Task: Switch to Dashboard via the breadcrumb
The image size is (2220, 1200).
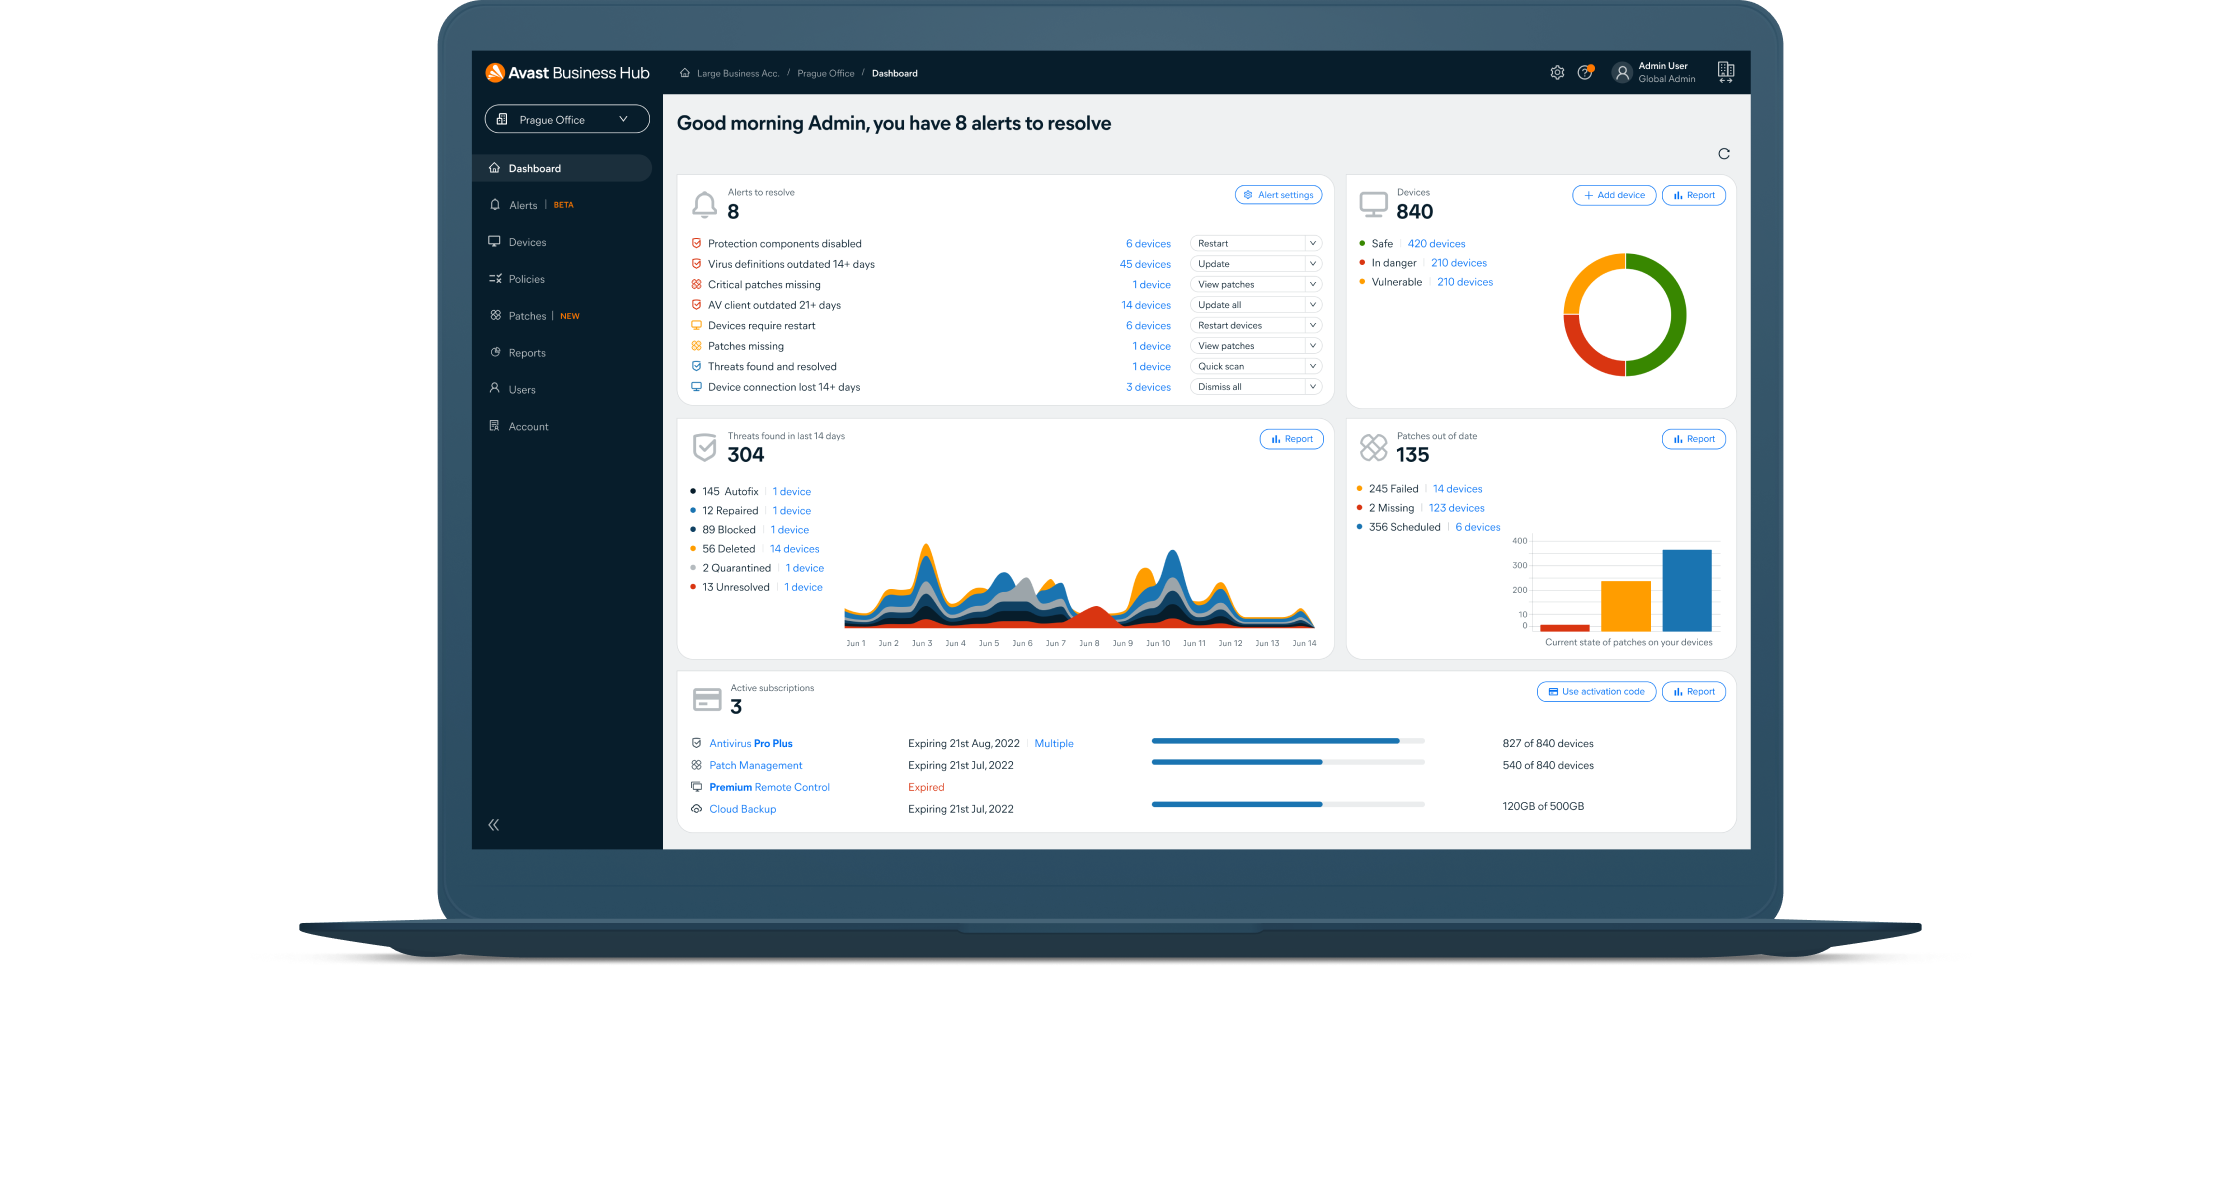Action: 894,73
